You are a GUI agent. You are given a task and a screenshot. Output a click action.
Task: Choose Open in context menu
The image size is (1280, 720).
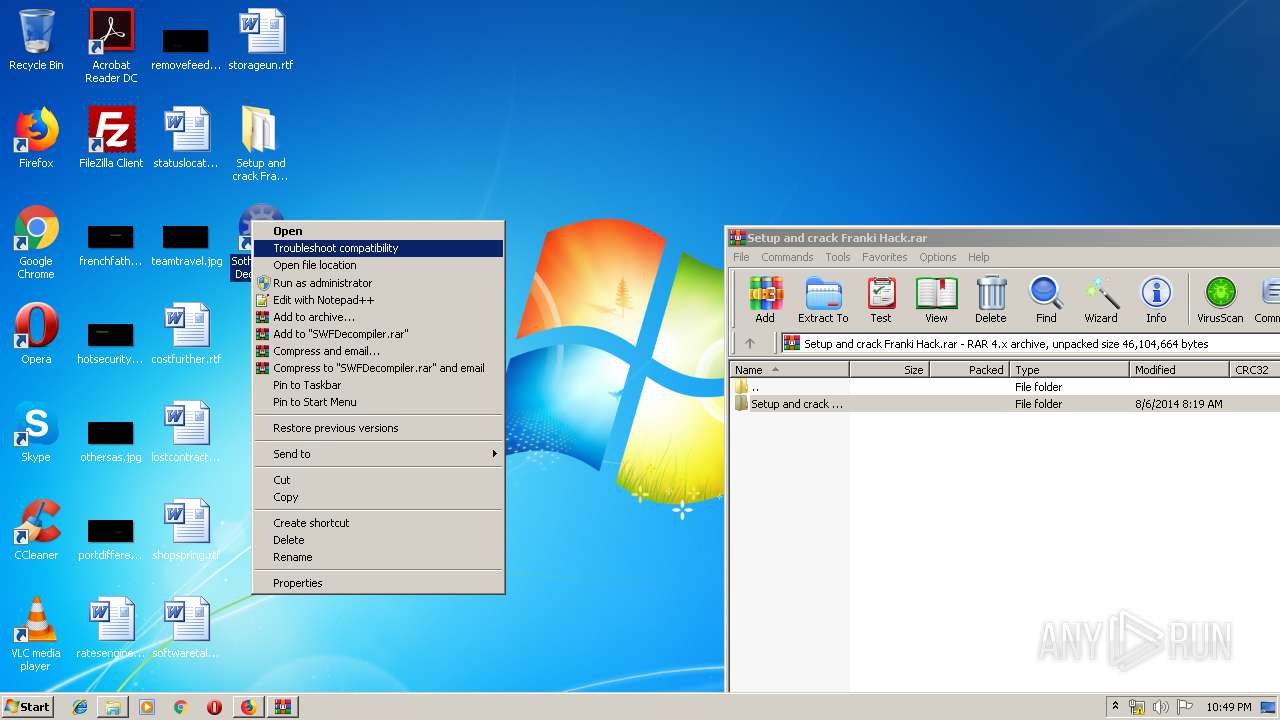point(378,231)
